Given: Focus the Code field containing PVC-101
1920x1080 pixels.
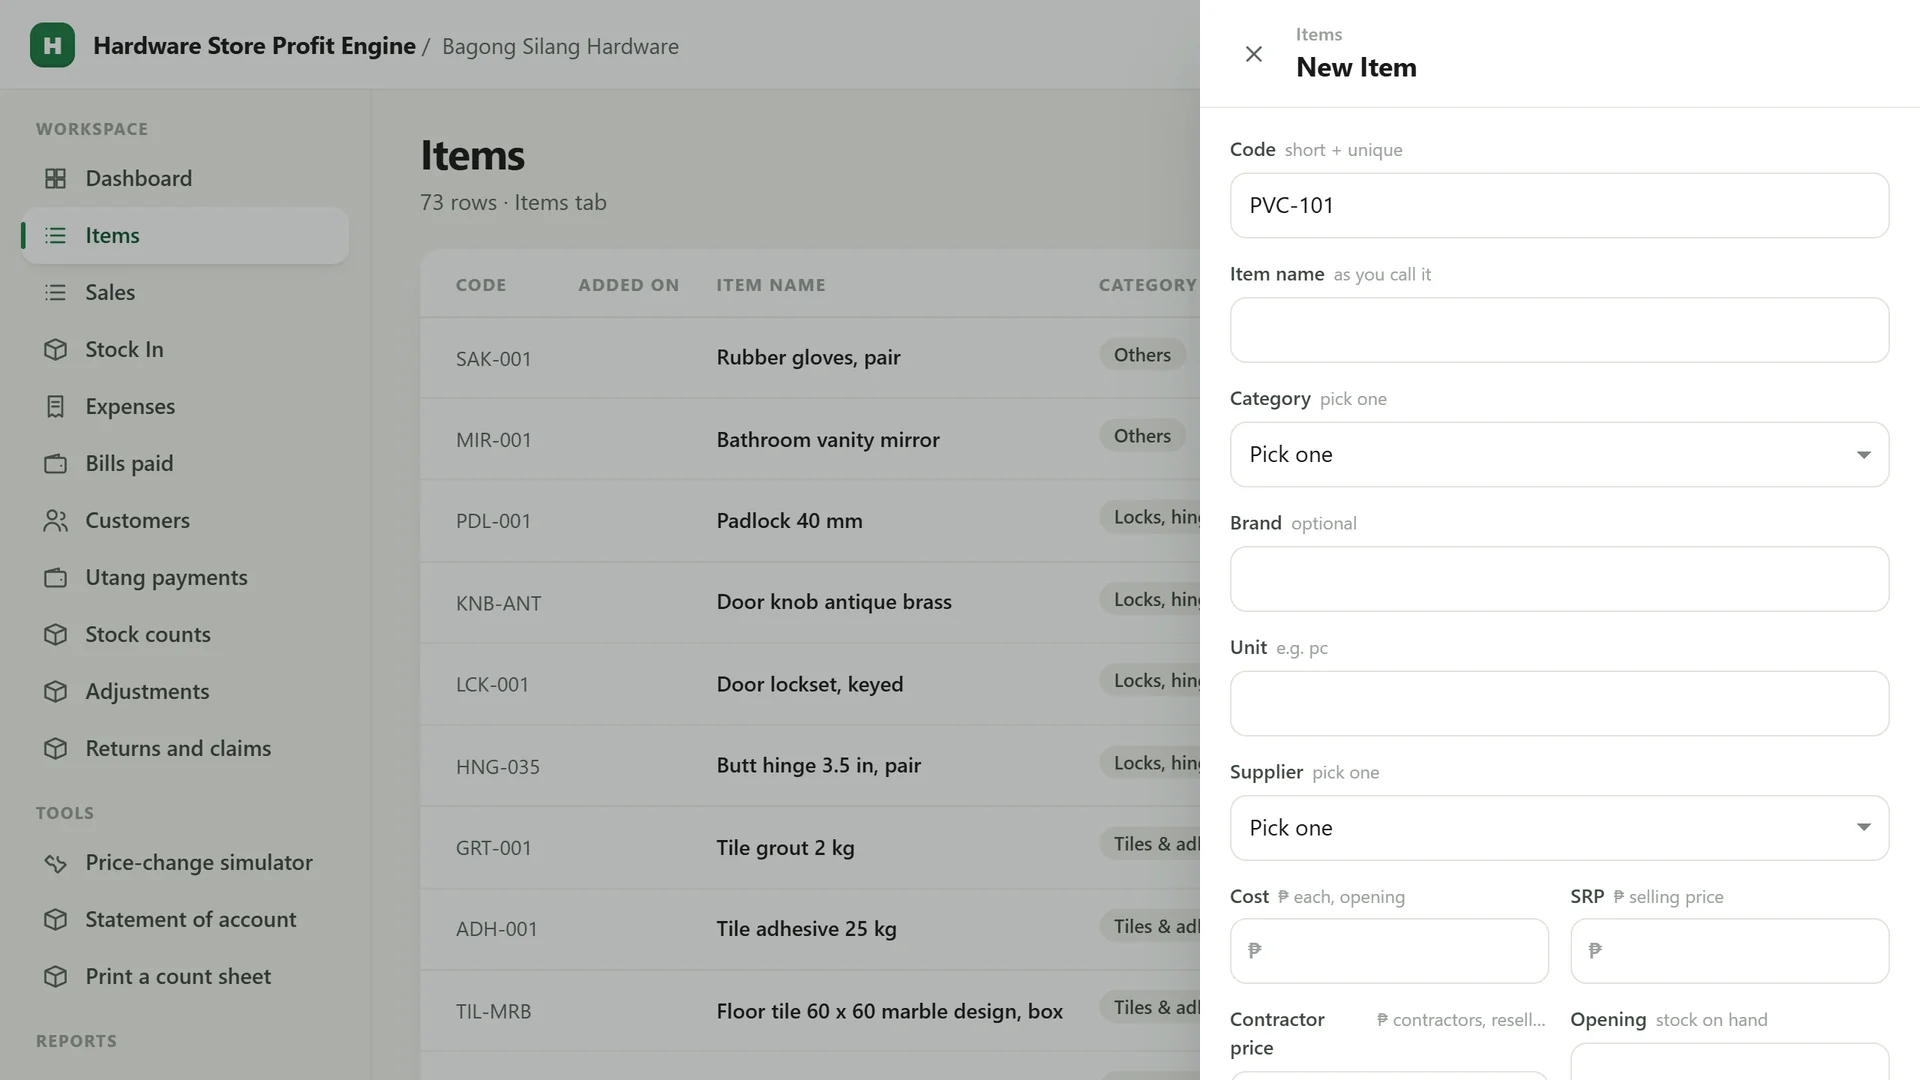Looking at the screenshot, I should tap(1559, 205).
